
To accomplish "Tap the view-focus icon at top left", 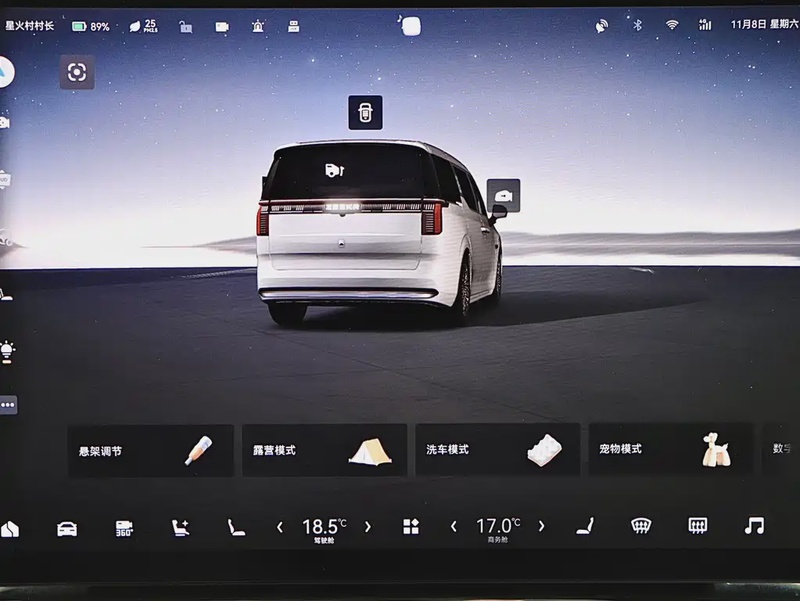I will 77,72.
